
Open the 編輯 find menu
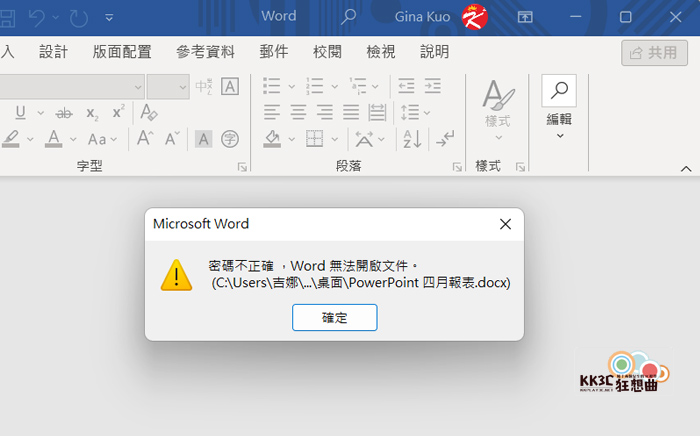click(x=559, y=108)
